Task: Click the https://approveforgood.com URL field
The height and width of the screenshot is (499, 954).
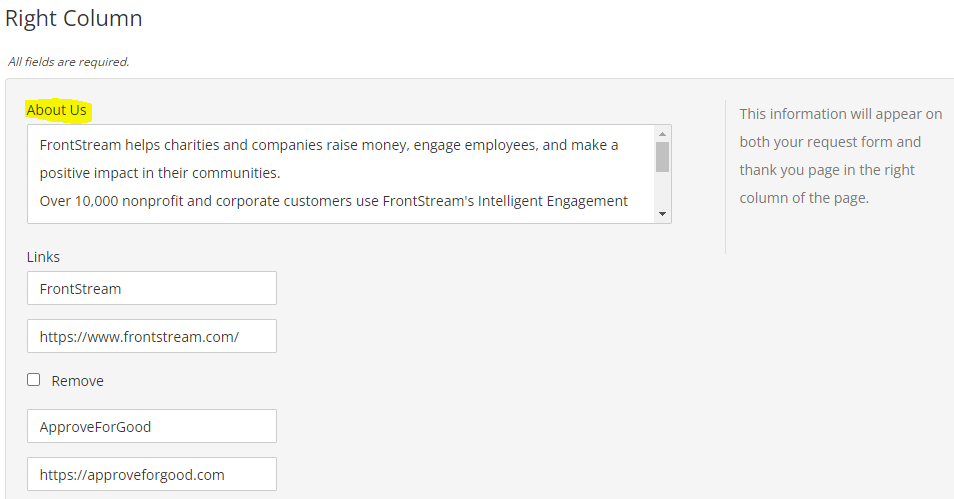Action: click(152, 474)
